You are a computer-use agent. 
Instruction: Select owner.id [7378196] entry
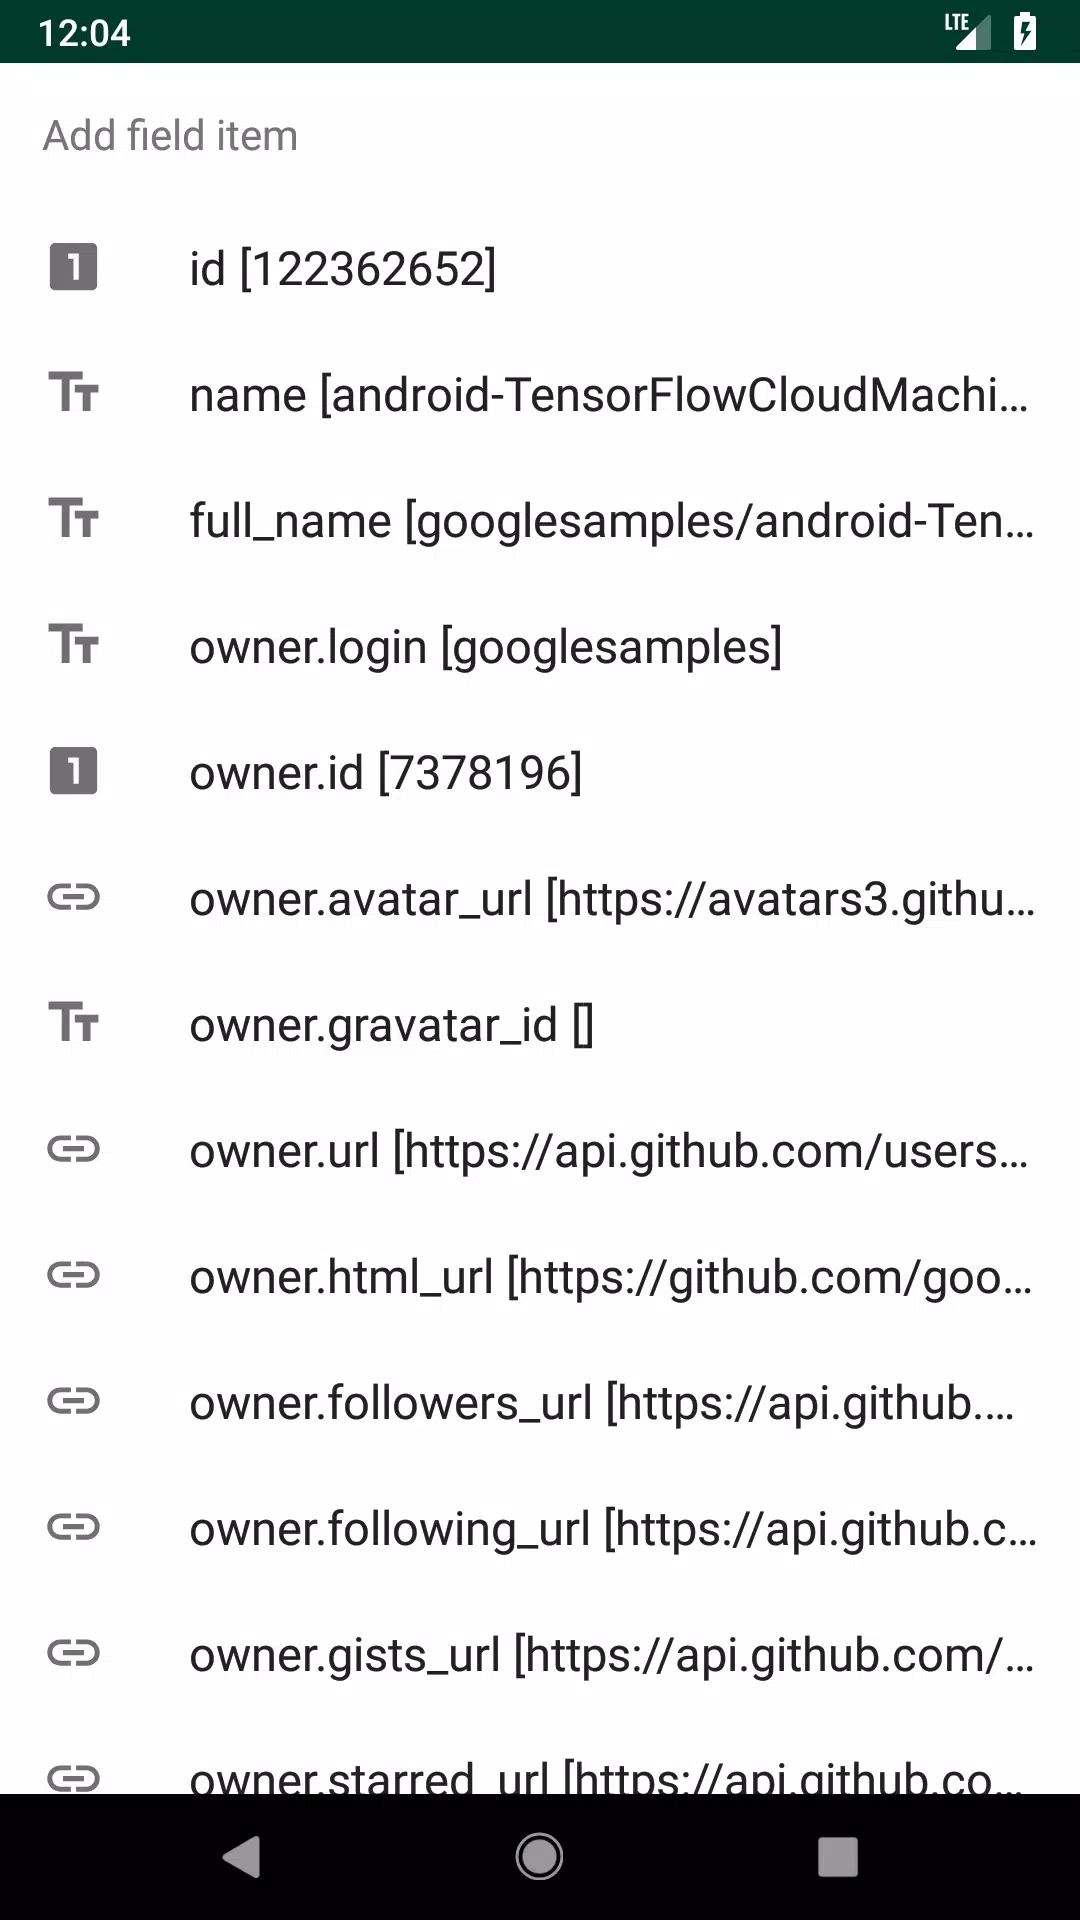coord(540,772)
